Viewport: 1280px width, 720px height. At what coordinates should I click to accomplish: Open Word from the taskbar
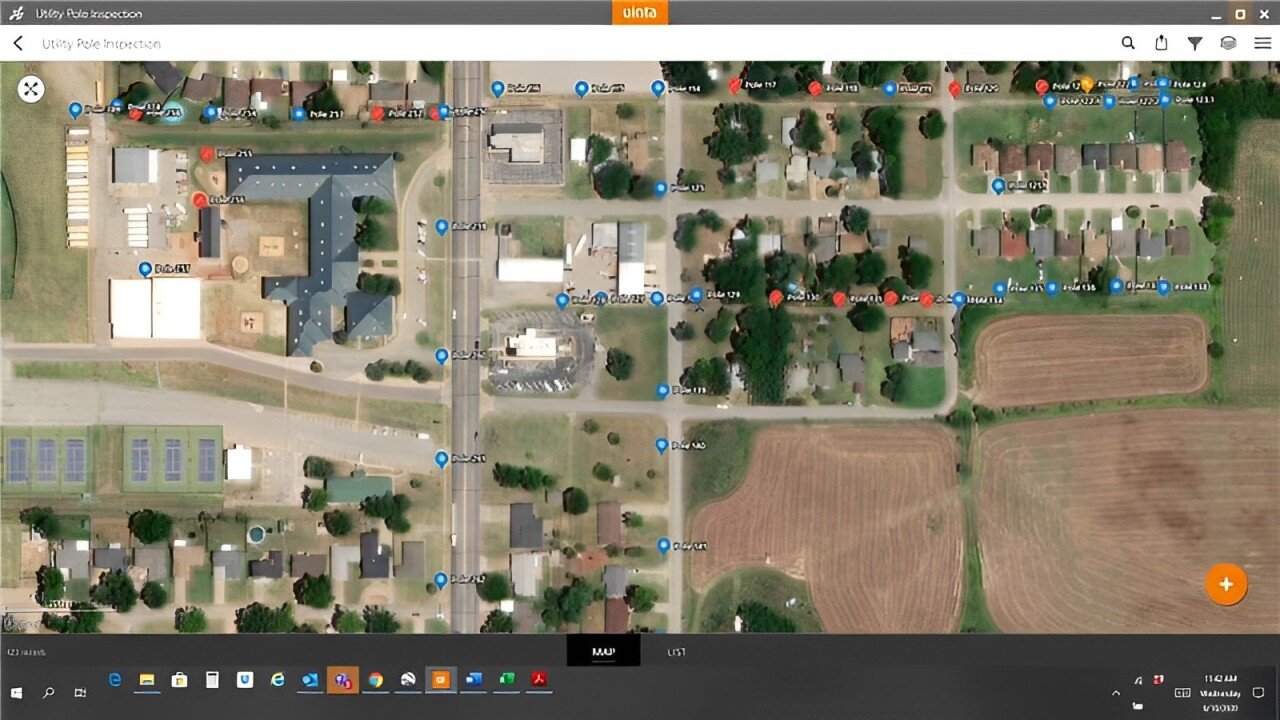(x=474, y=680)
